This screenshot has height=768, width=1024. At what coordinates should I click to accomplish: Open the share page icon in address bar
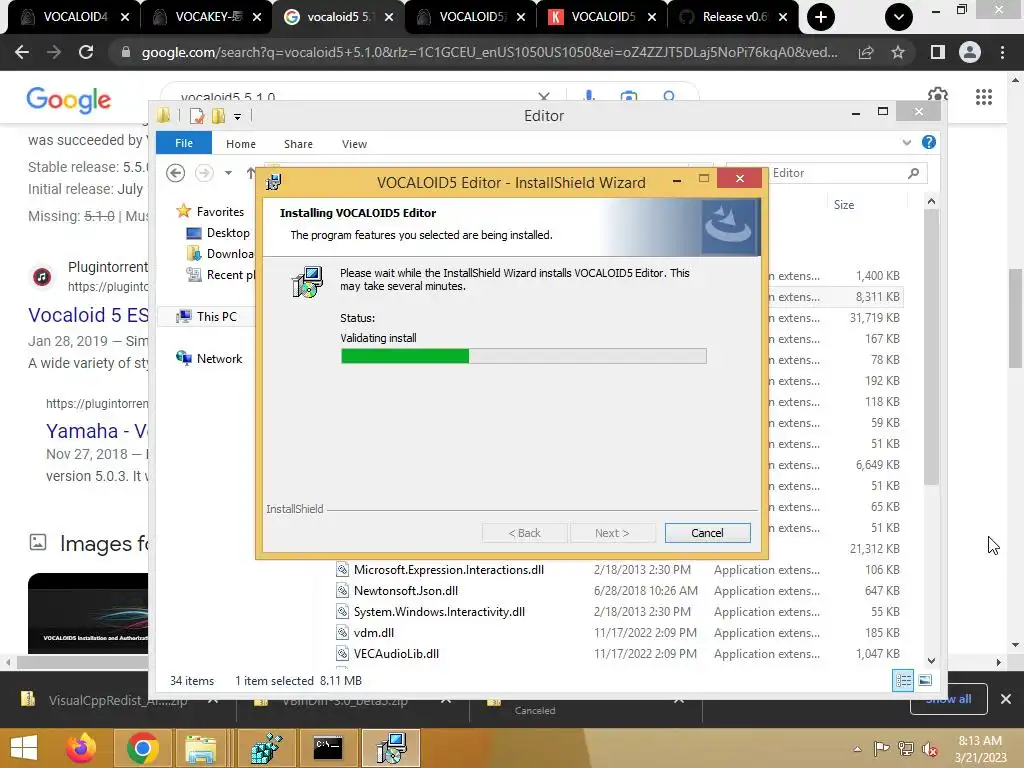[x=866, y=52]
